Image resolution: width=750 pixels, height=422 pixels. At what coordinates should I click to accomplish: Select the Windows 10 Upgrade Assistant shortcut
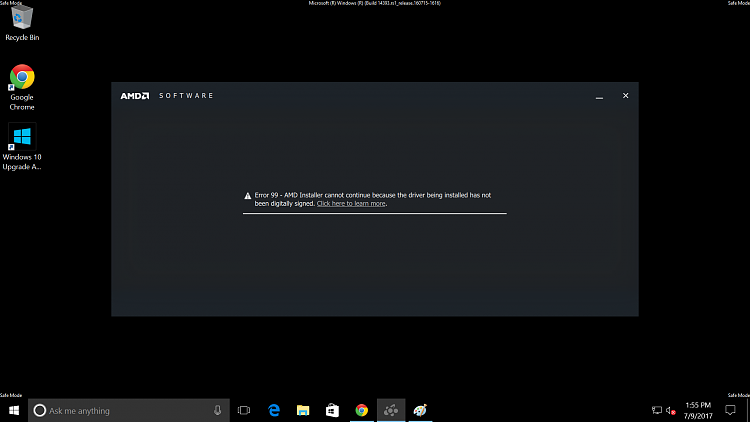[22, 147]
